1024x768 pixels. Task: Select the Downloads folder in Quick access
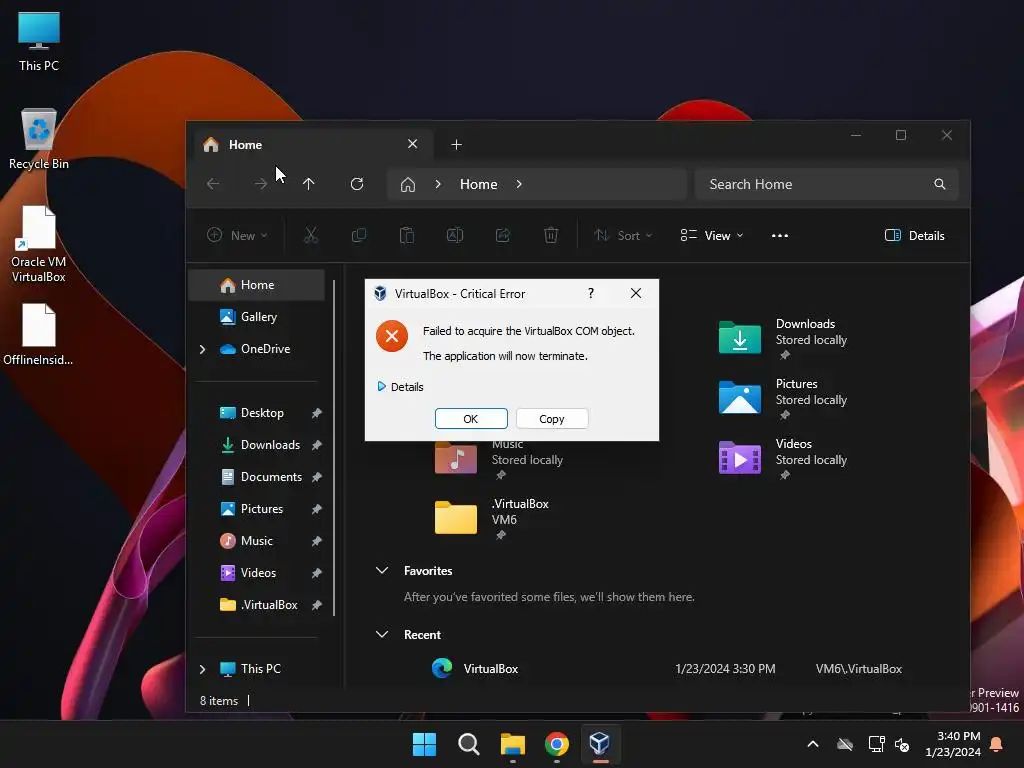pyautogui.click(x=784, y=338)
